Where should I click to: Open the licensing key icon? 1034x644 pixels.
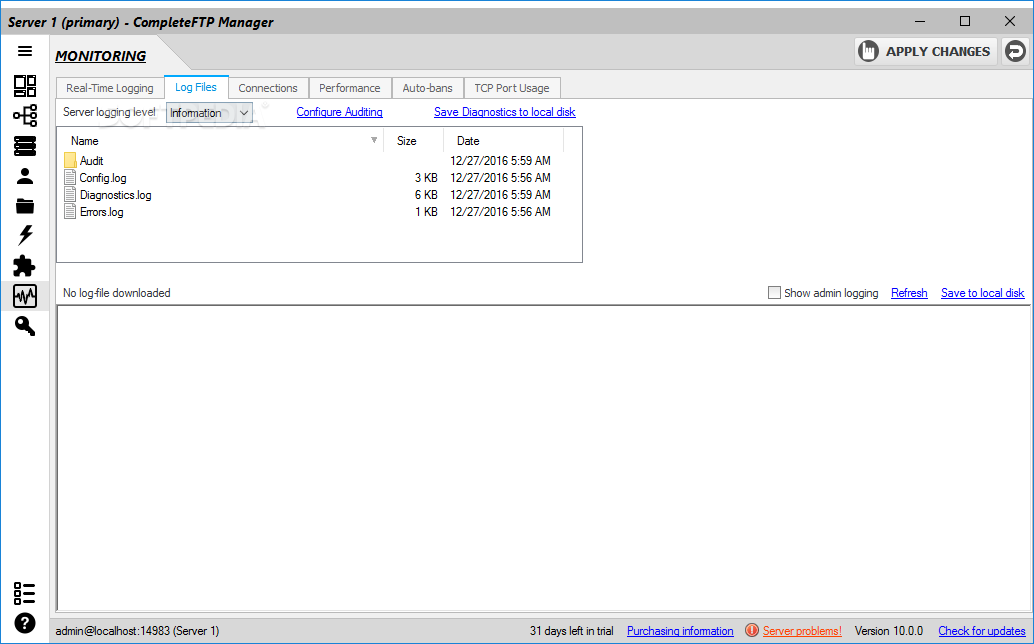(x=25, y=326)
